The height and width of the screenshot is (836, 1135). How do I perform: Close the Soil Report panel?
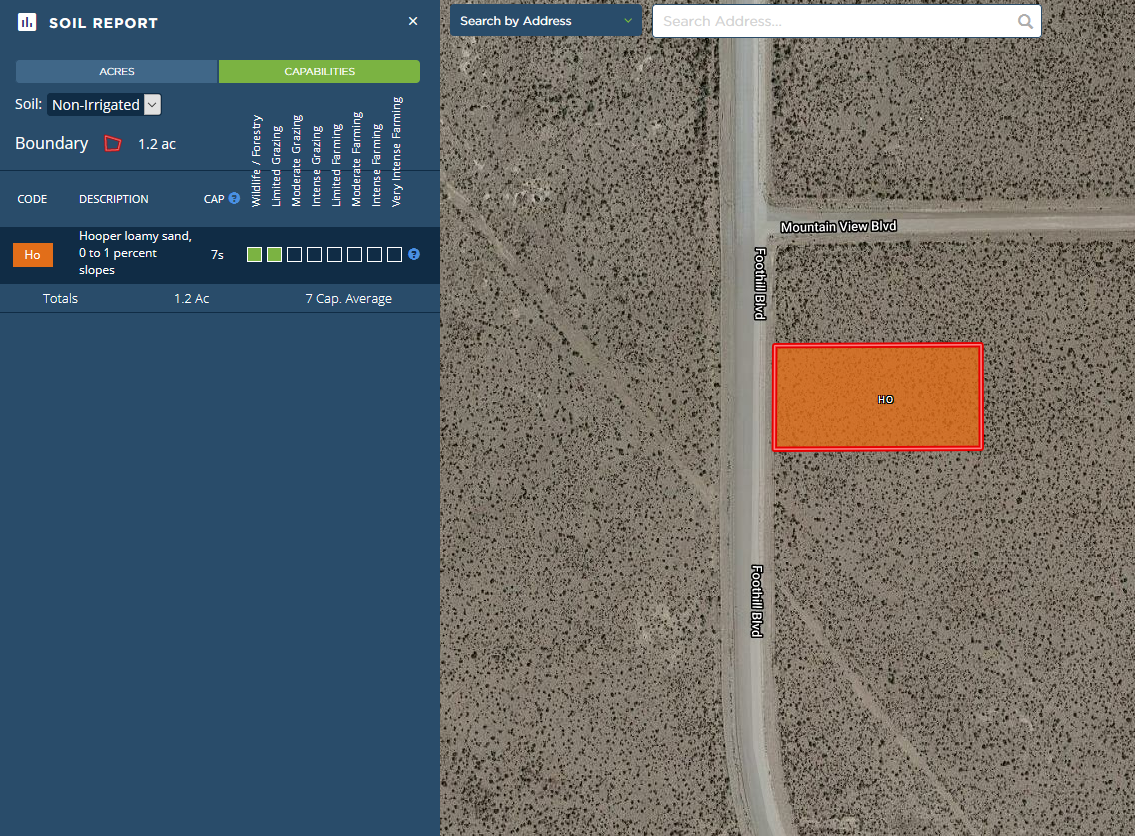click(413, 21)
